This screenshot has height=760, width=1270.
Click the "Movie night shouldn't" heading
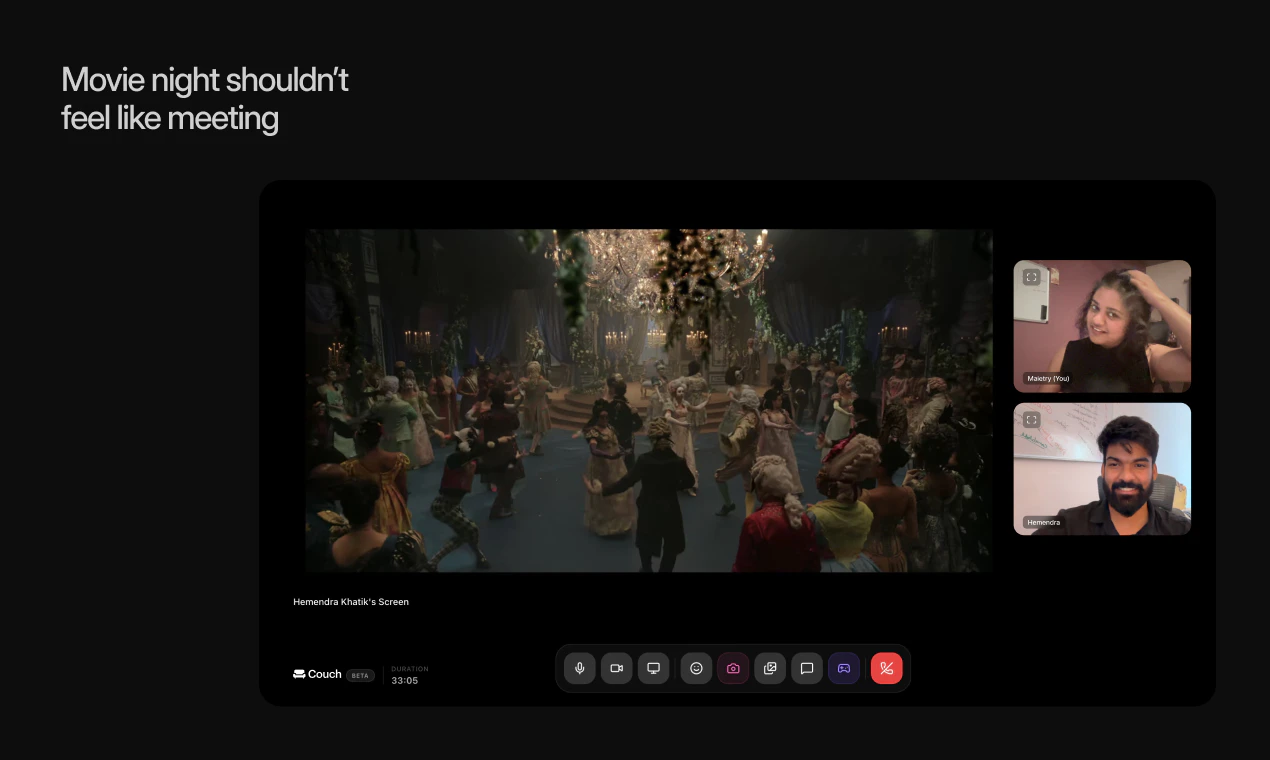[205, 80]
